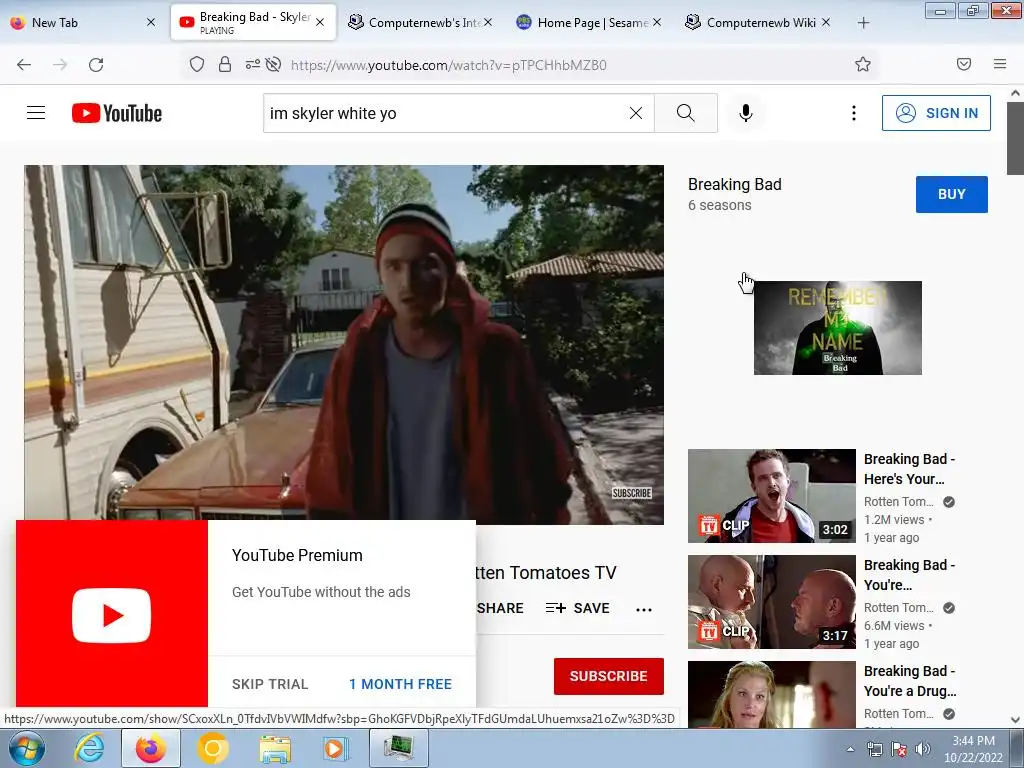Open more actions dots beside SAVE
Screen dimensions: 1024x768
pyautogui.click(x=644, y=609)
